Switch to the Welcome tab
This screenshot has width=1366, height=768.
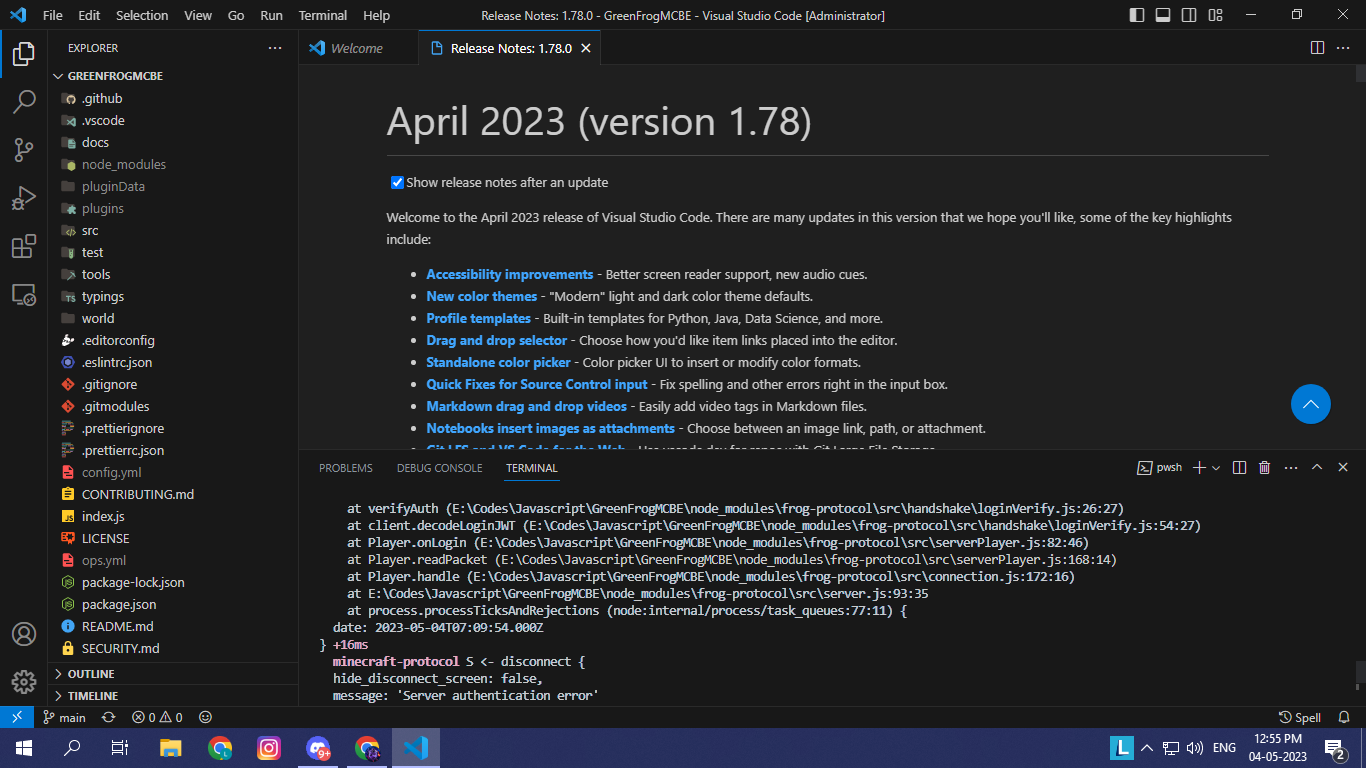[x=358, y=47]
